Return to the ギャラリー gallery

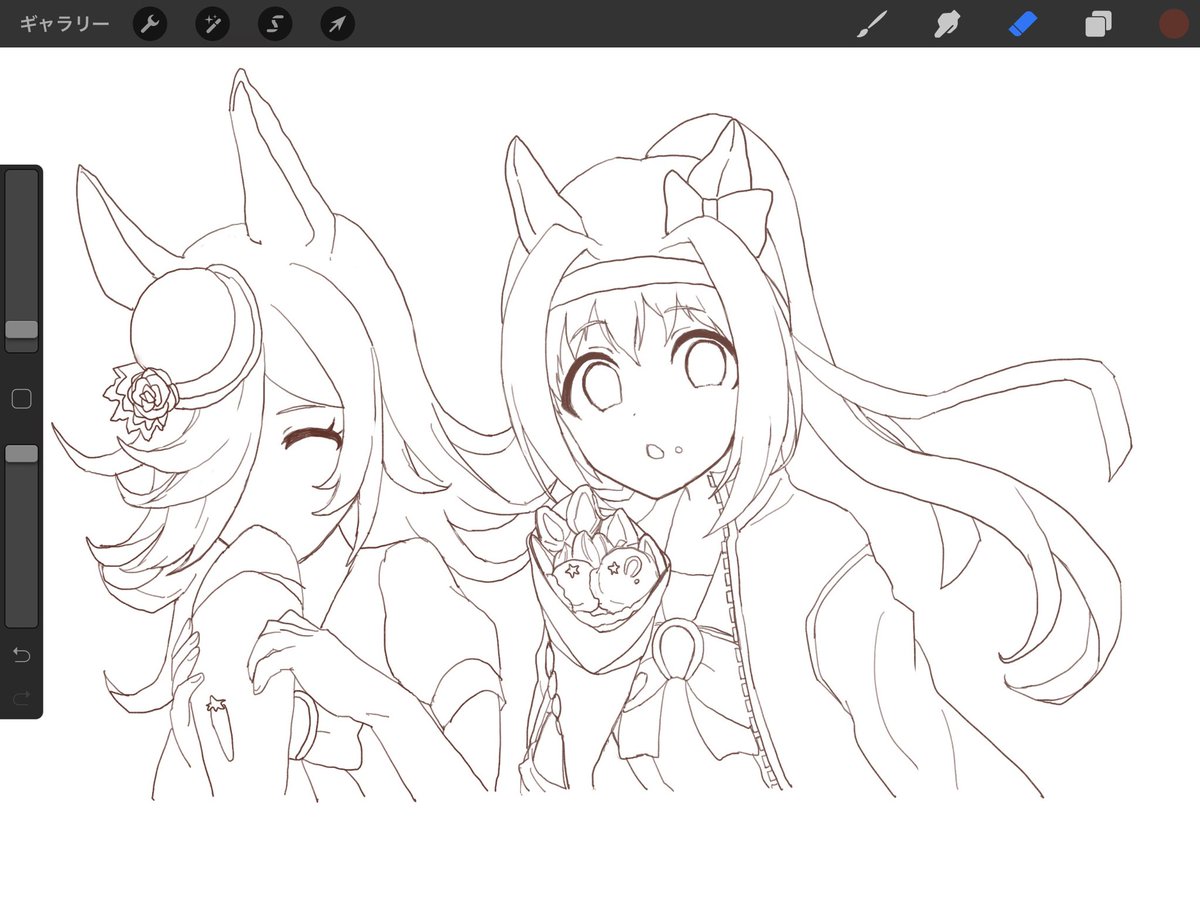coord(65,24)
